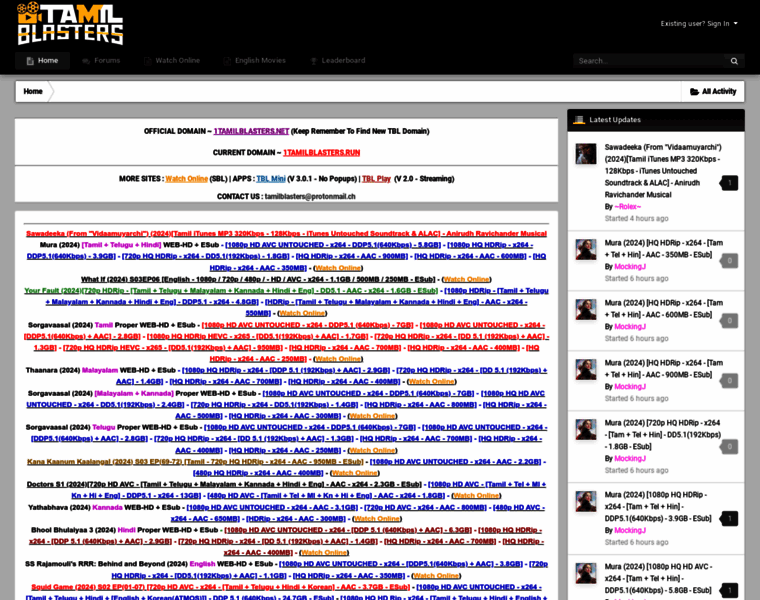
Task: Open Watch Online link after Doctors S1 row
Action: coord(476,496)
